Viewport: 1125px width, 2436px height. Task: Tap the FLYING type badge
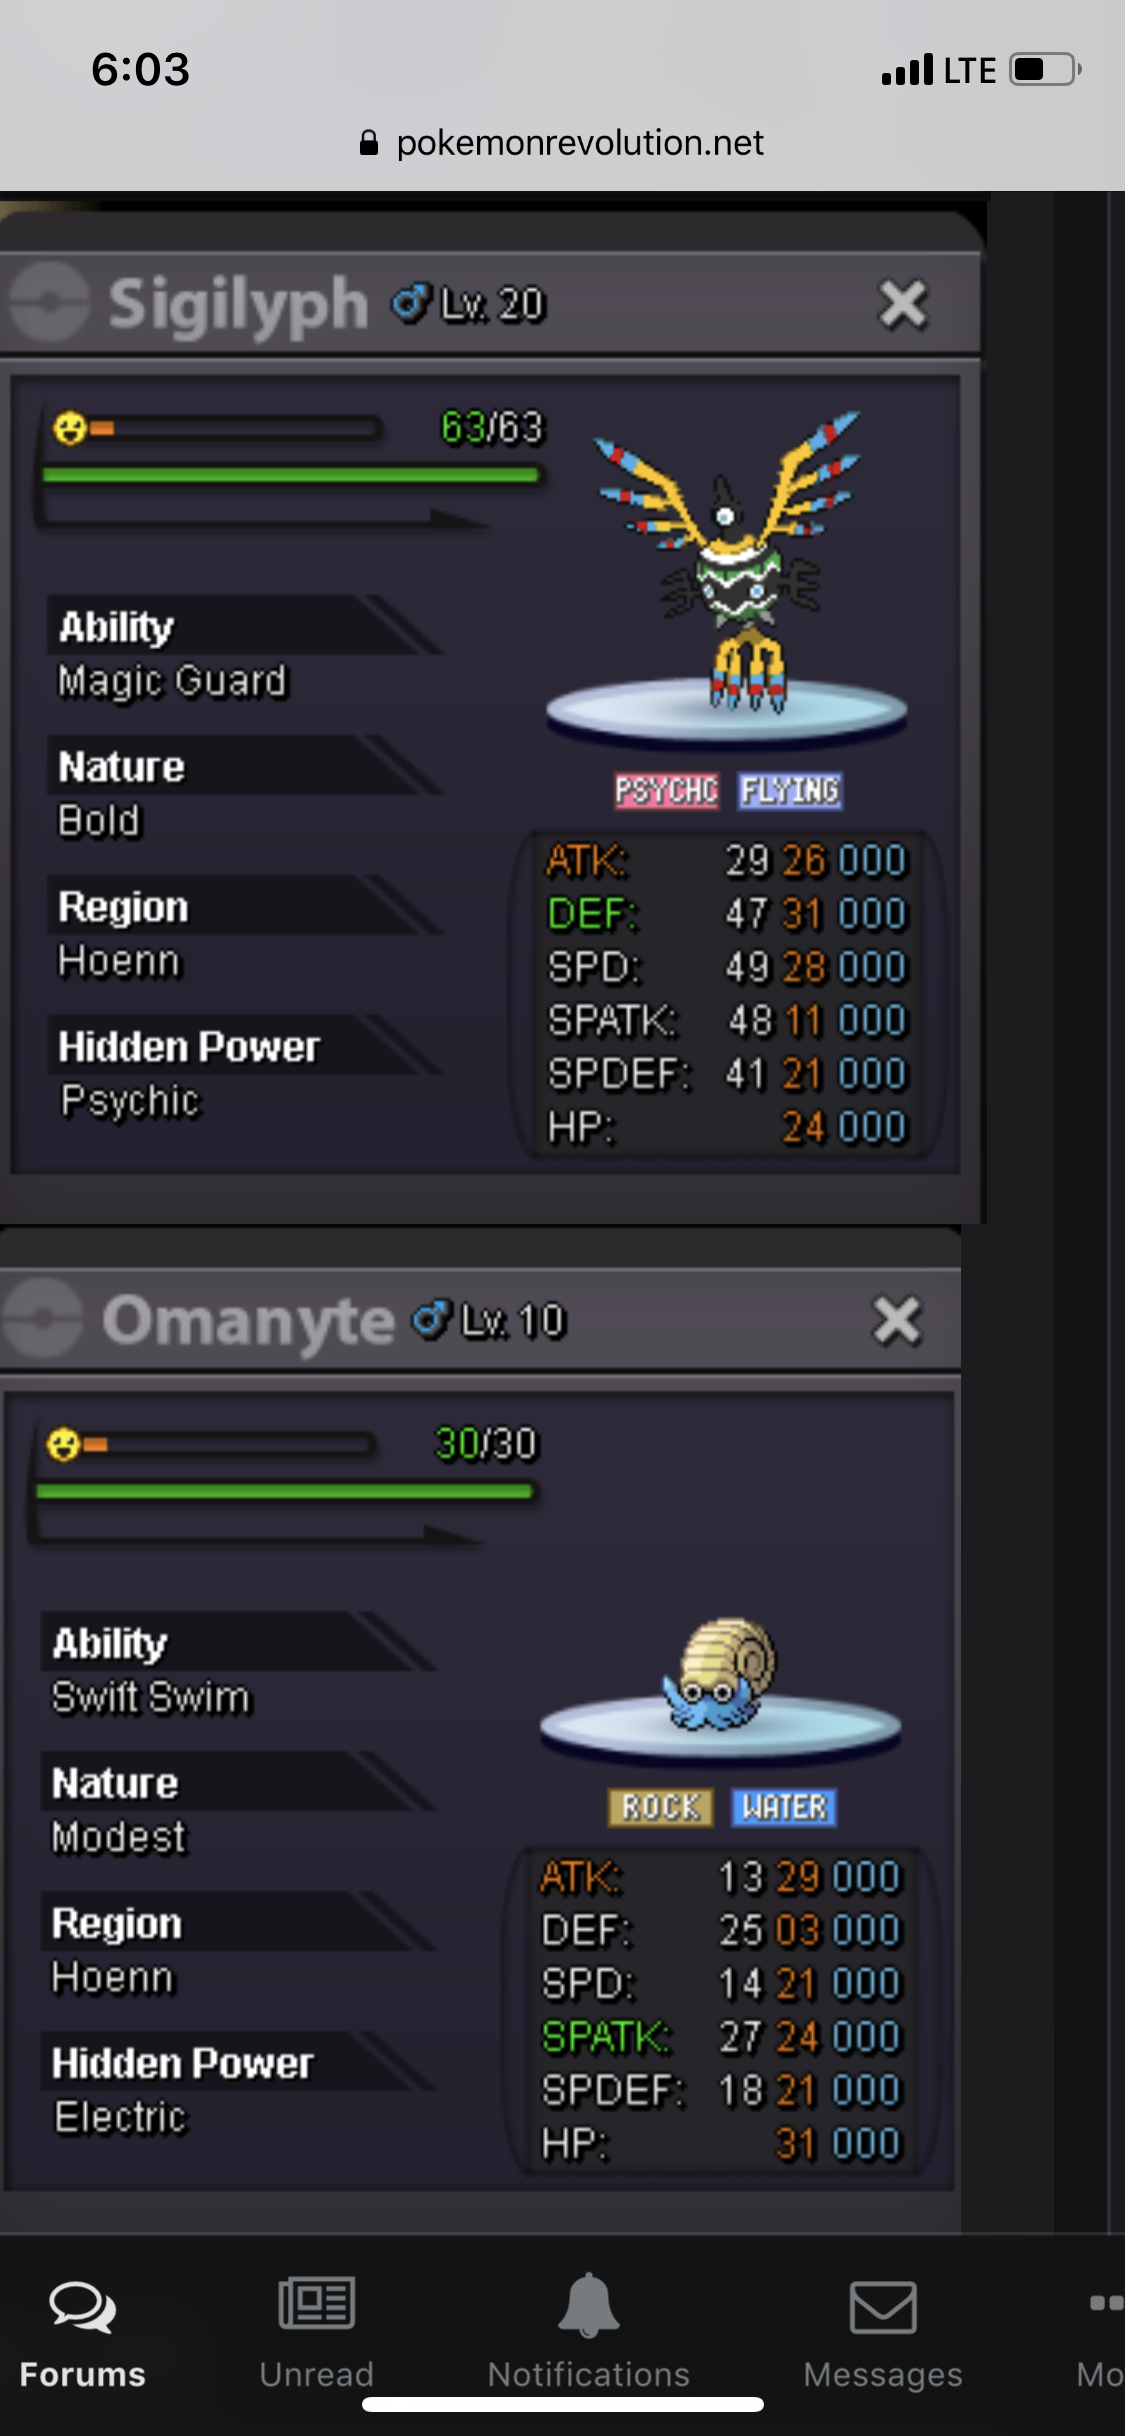tap(790, 790)
